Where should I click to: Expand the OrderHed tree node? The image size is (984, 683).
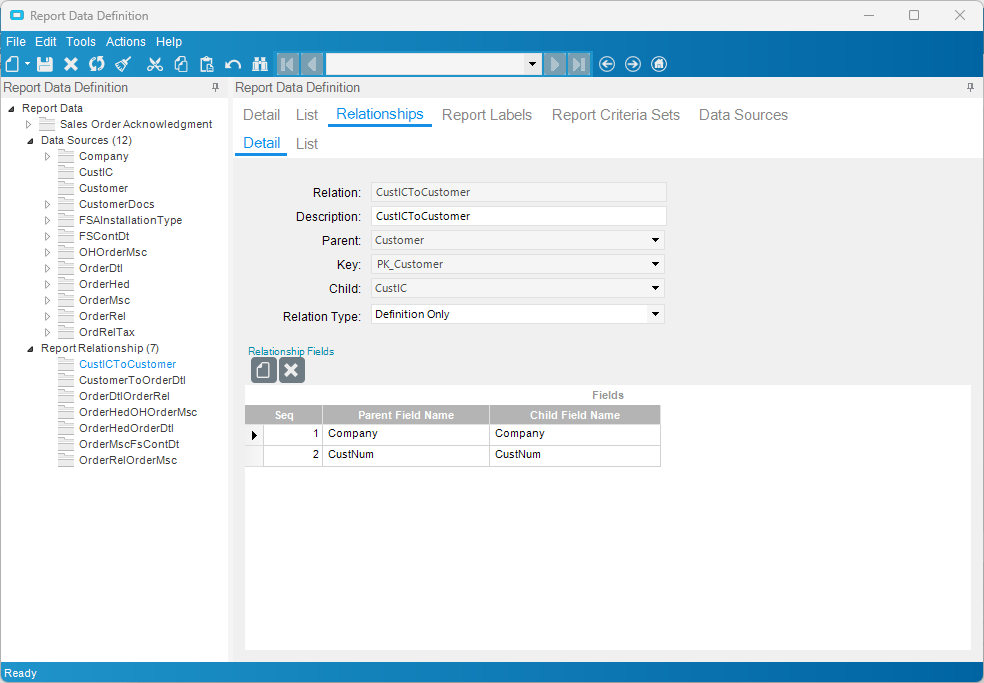[47, 284]
